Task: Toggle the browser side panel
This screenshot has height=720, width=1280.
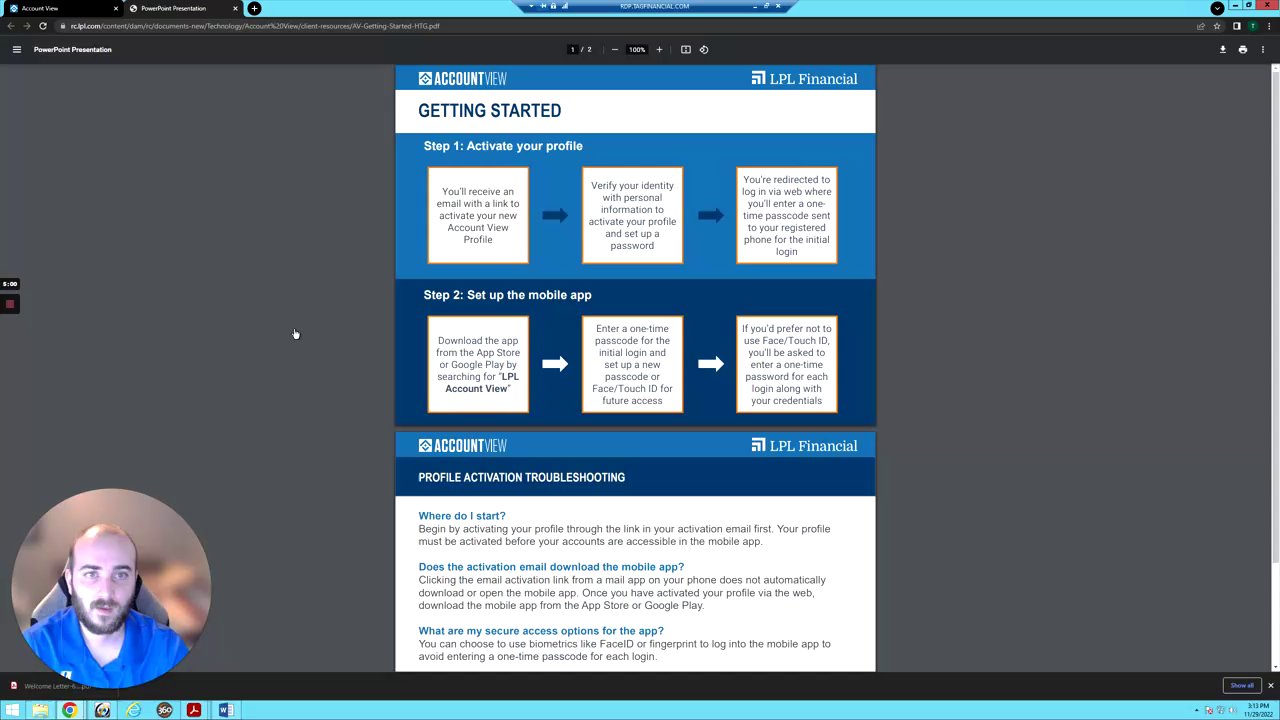Action: click(1237, 26)
